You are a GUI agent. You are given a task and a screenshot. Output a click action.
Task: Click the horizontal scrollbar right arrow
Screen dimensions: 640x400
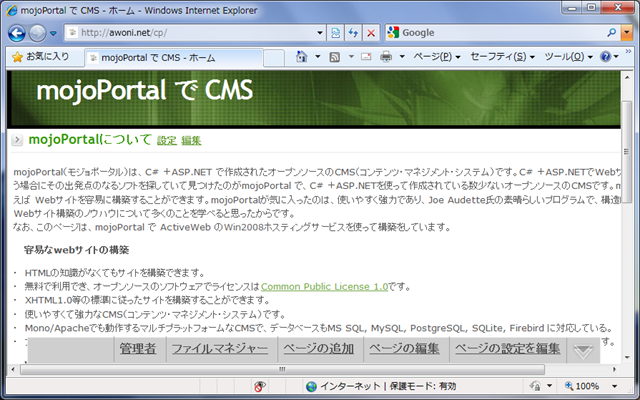(x=614, y=369)
